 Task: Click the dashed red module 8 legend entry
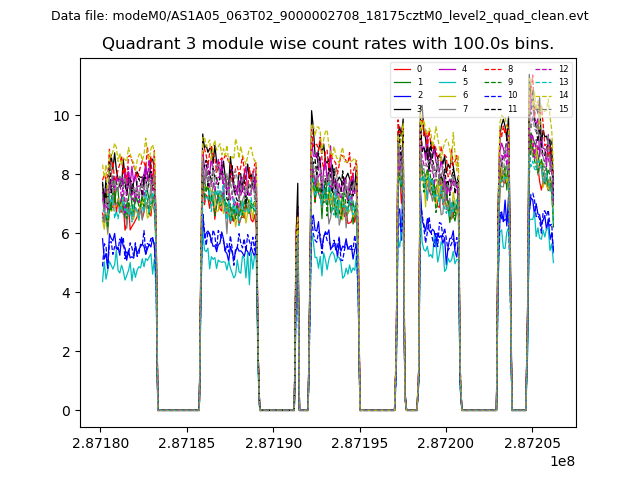492,69
